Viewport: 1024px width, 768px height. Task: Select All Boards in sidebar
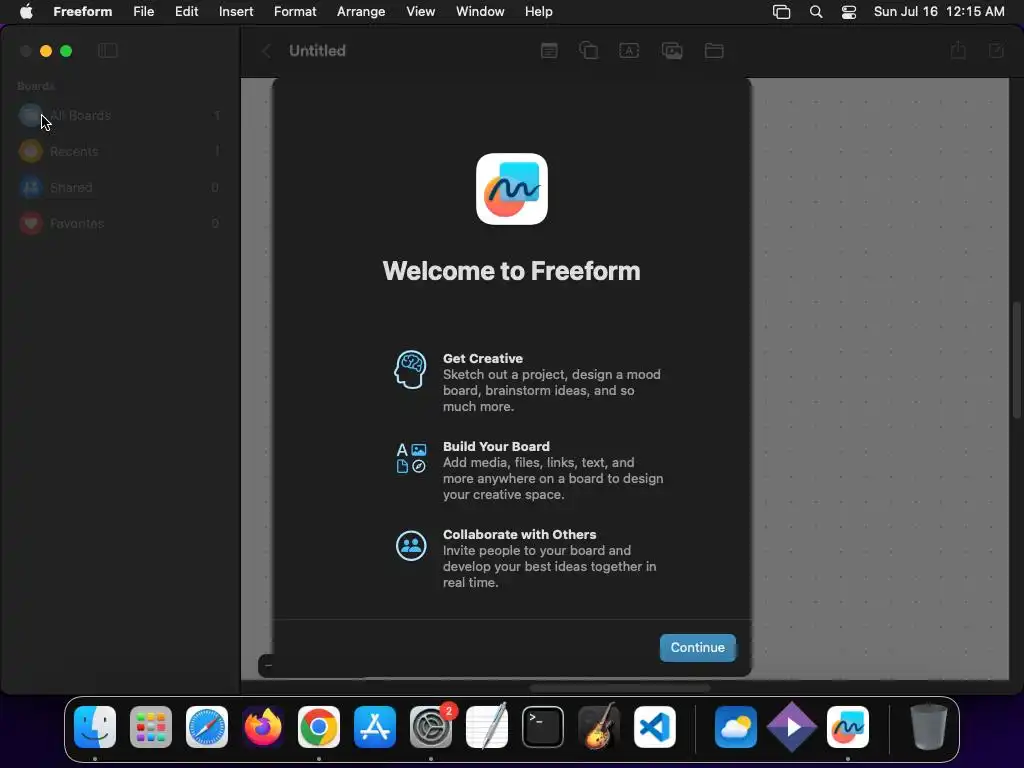(x=119, y=116)
